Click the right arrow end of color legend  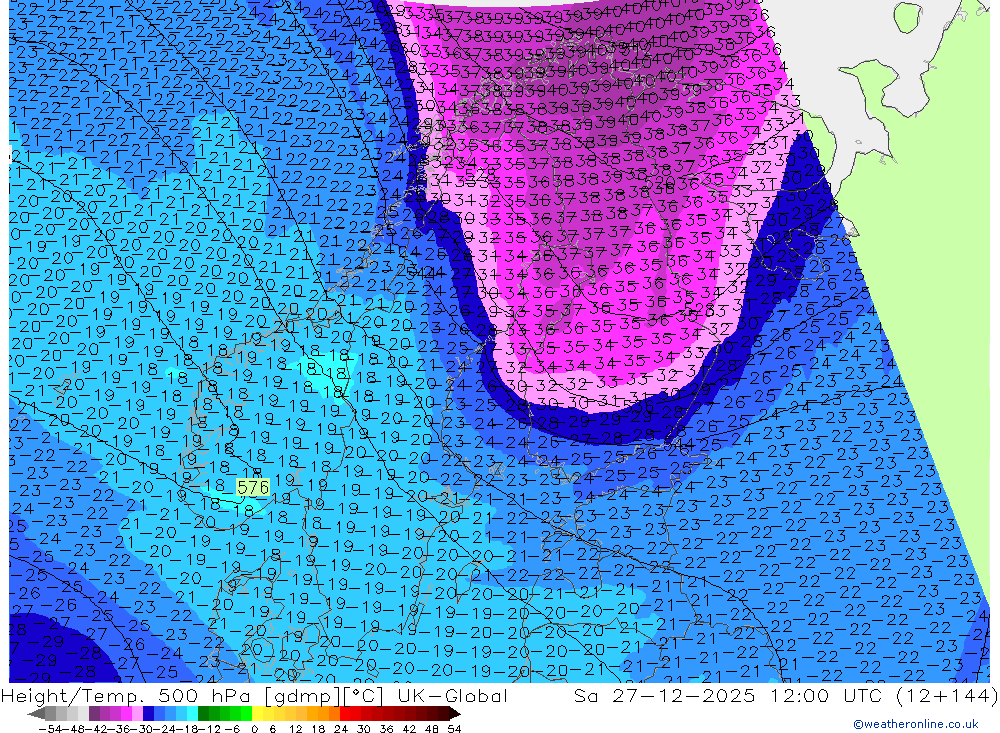tap(455, 714)
